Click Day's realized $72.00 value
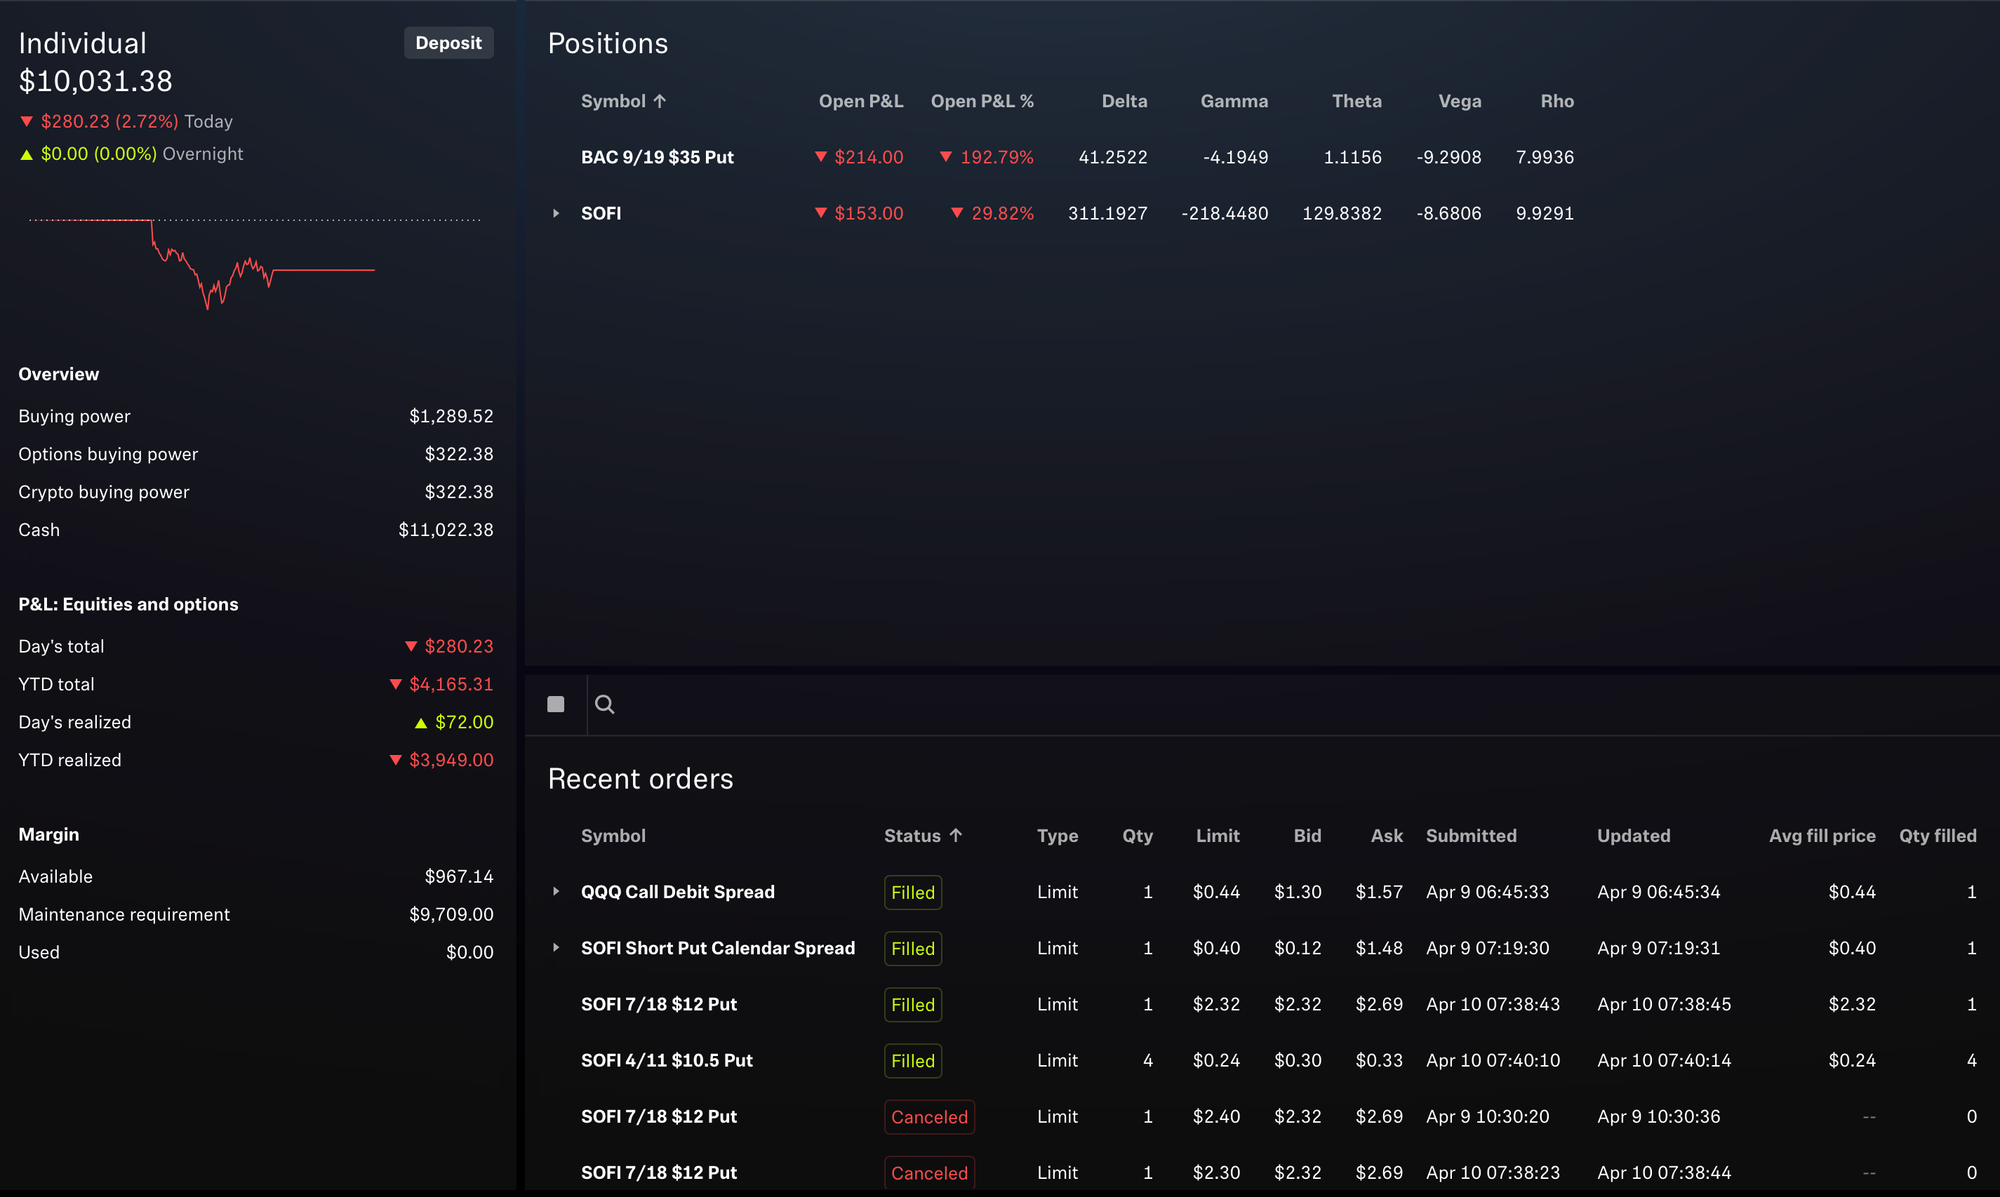The height and width of the screenshot is (1197, 2000). [454, 722]
